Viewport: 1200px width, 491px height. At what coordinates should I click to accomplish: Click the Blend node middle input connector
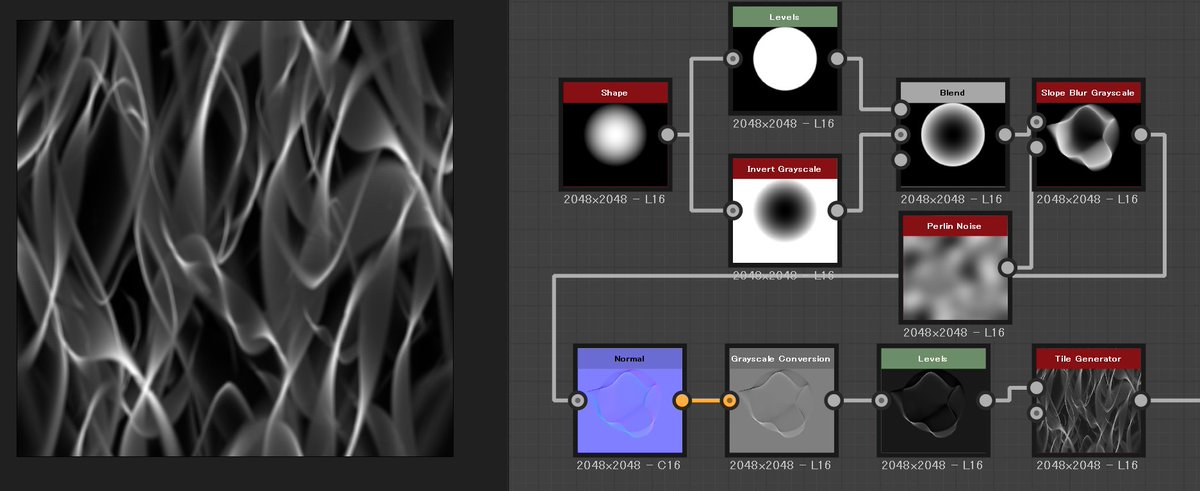(900, 134)
